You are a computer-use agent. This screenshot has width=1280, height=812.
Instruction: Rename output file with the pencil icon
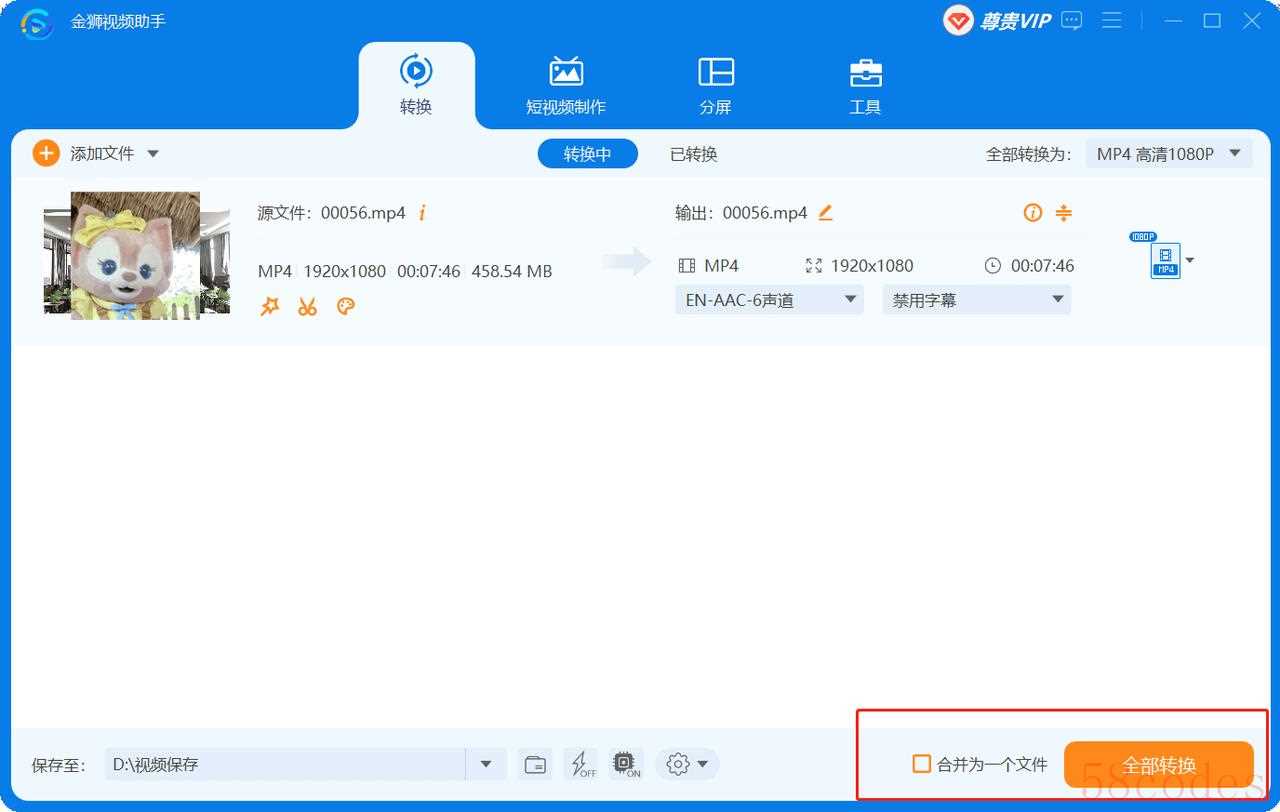coord(825,212)
